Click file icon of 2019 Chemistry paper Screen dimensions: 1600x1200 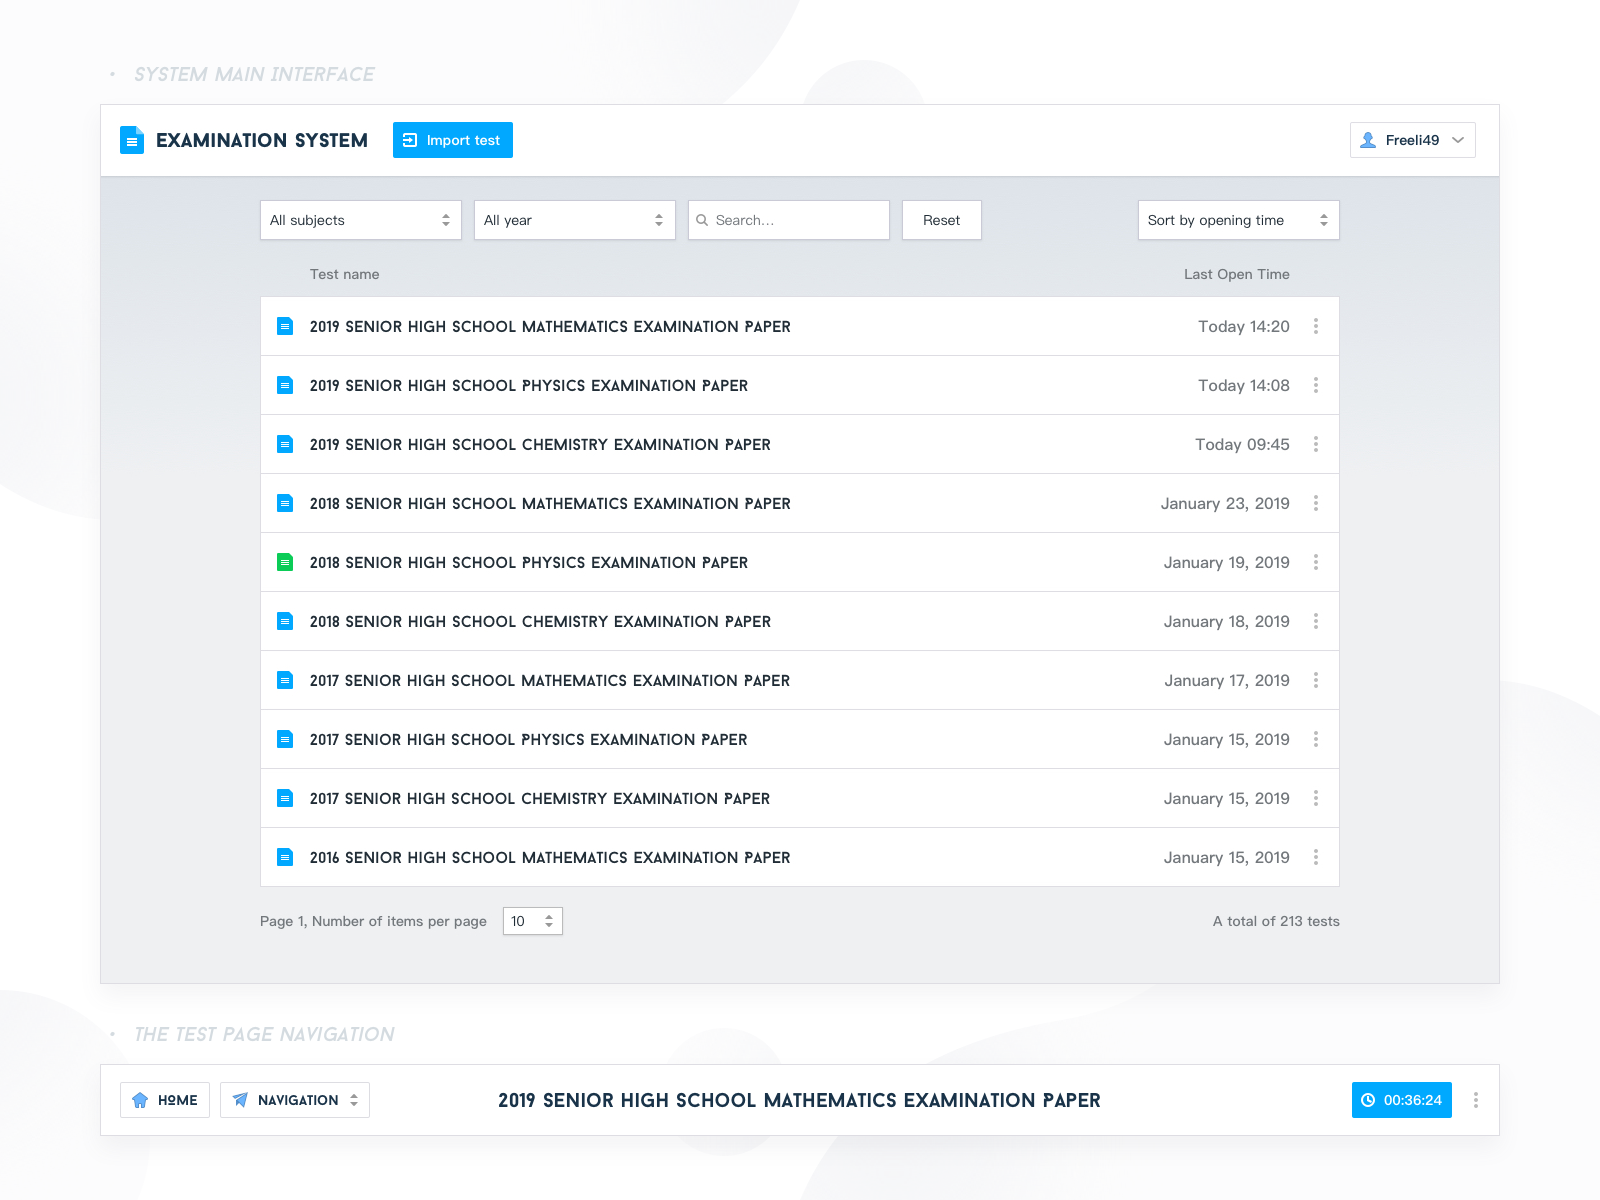pos(285,444)
